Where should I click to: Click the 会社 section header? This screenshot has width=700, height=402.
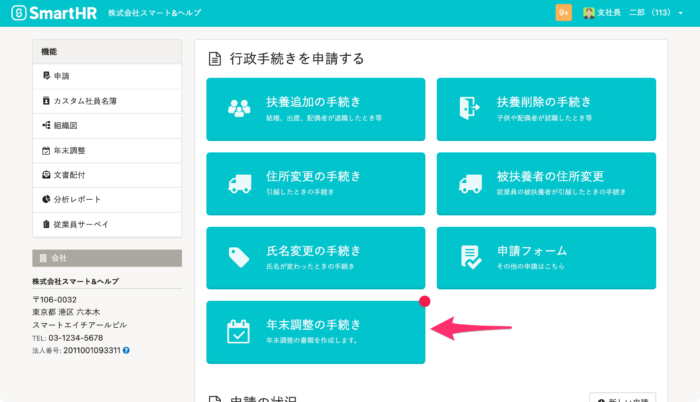point(107,258)
